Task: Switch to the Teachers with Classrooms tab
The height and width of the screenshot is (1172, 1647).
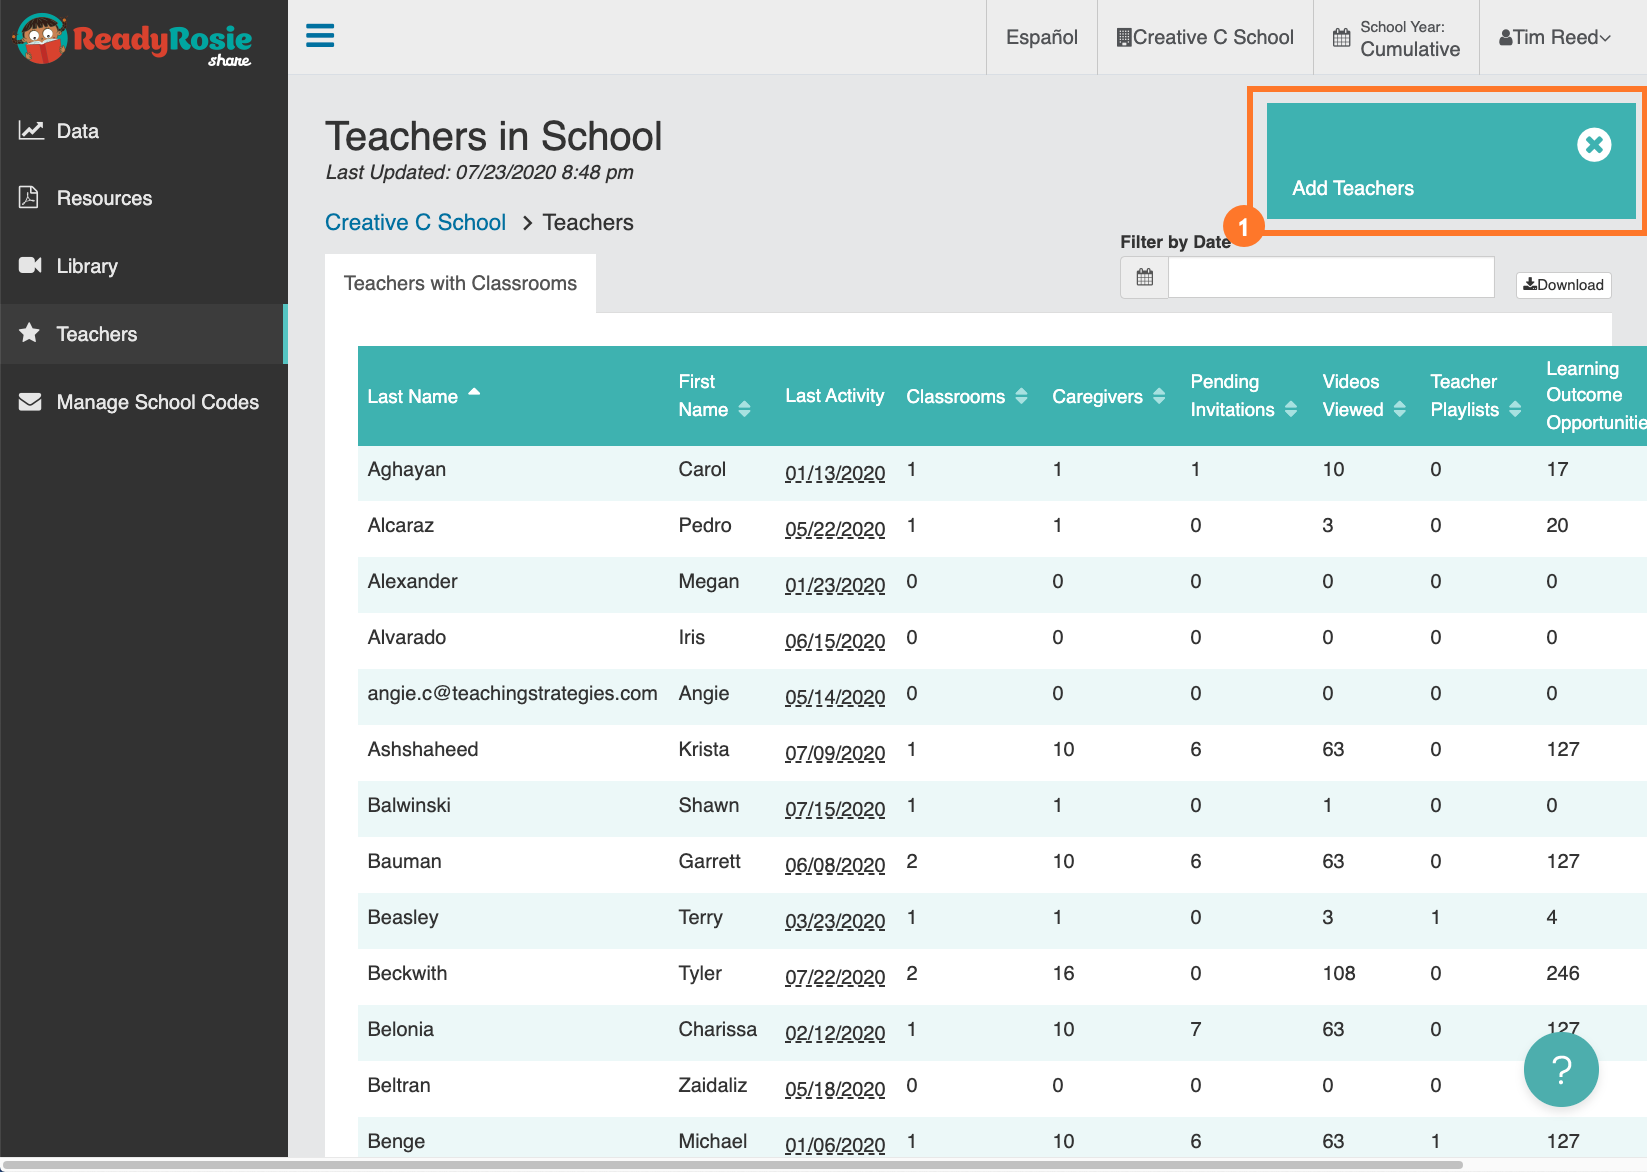Action: click(x=460, y=283)
